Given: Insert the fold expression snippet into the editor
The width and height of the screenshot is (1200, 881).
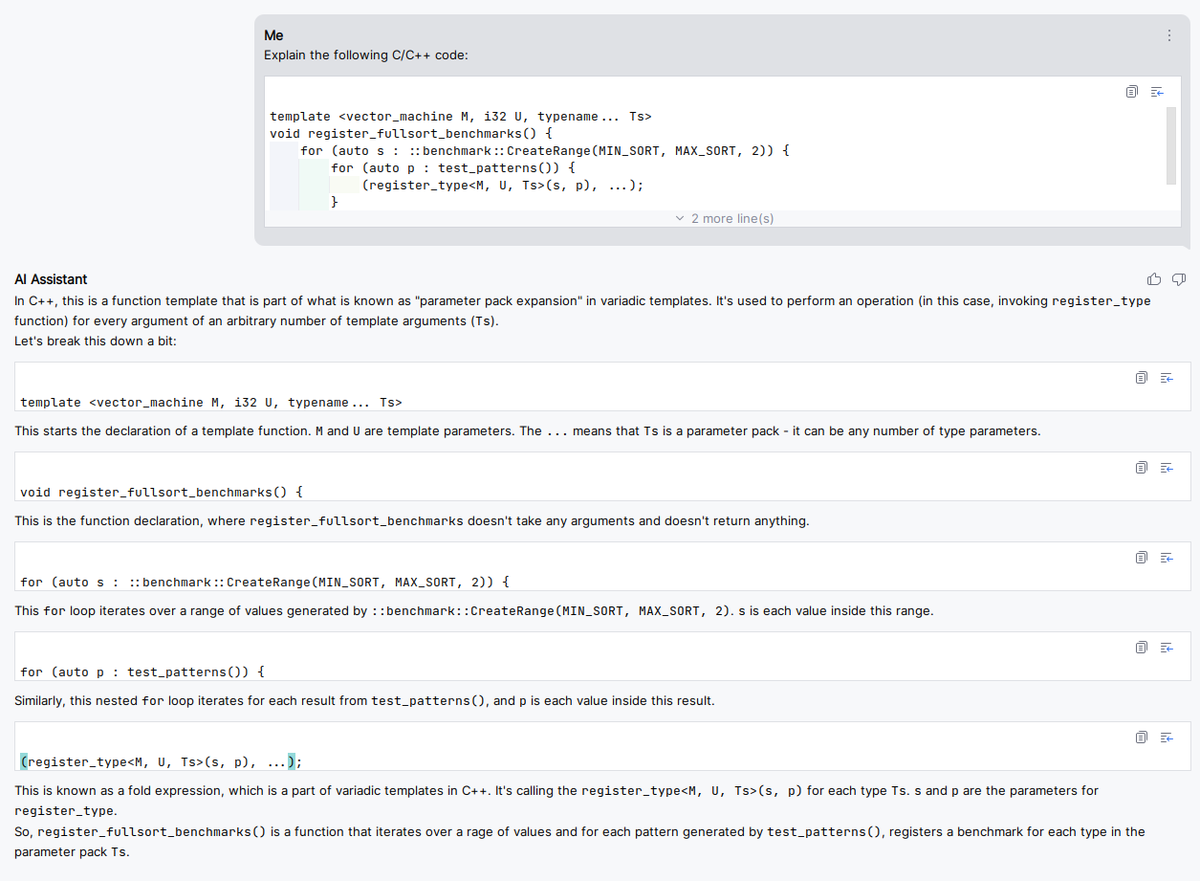Looking at the screenshot, I should tap(1166, 737).
